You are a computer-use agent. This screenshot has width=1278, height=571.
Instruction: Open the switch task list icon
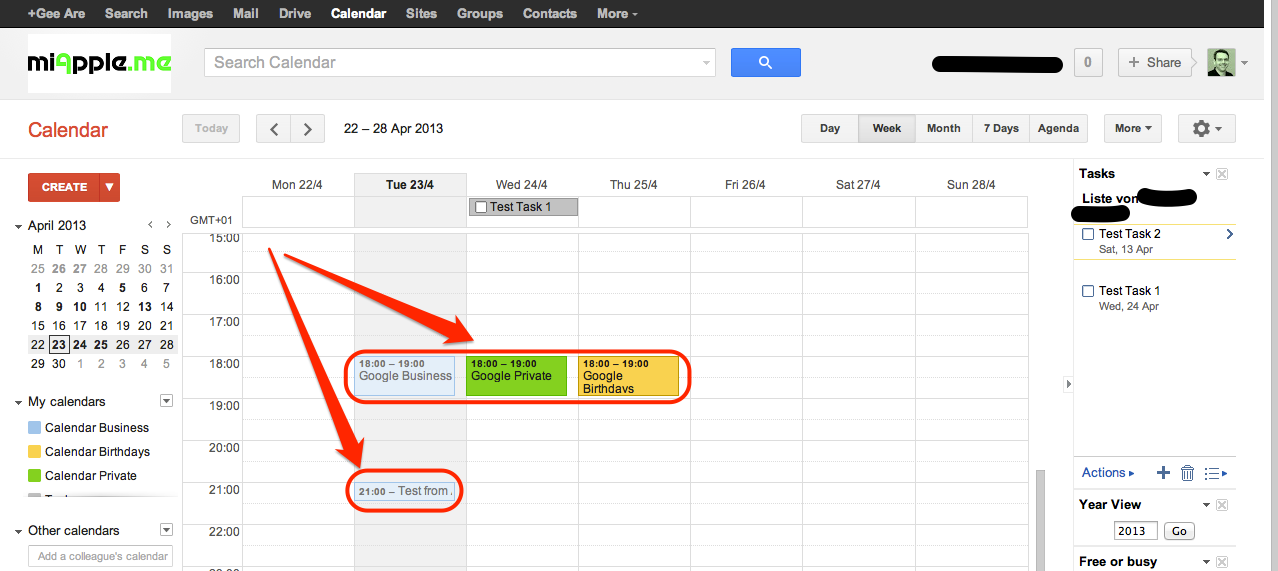coord(1216,473)
